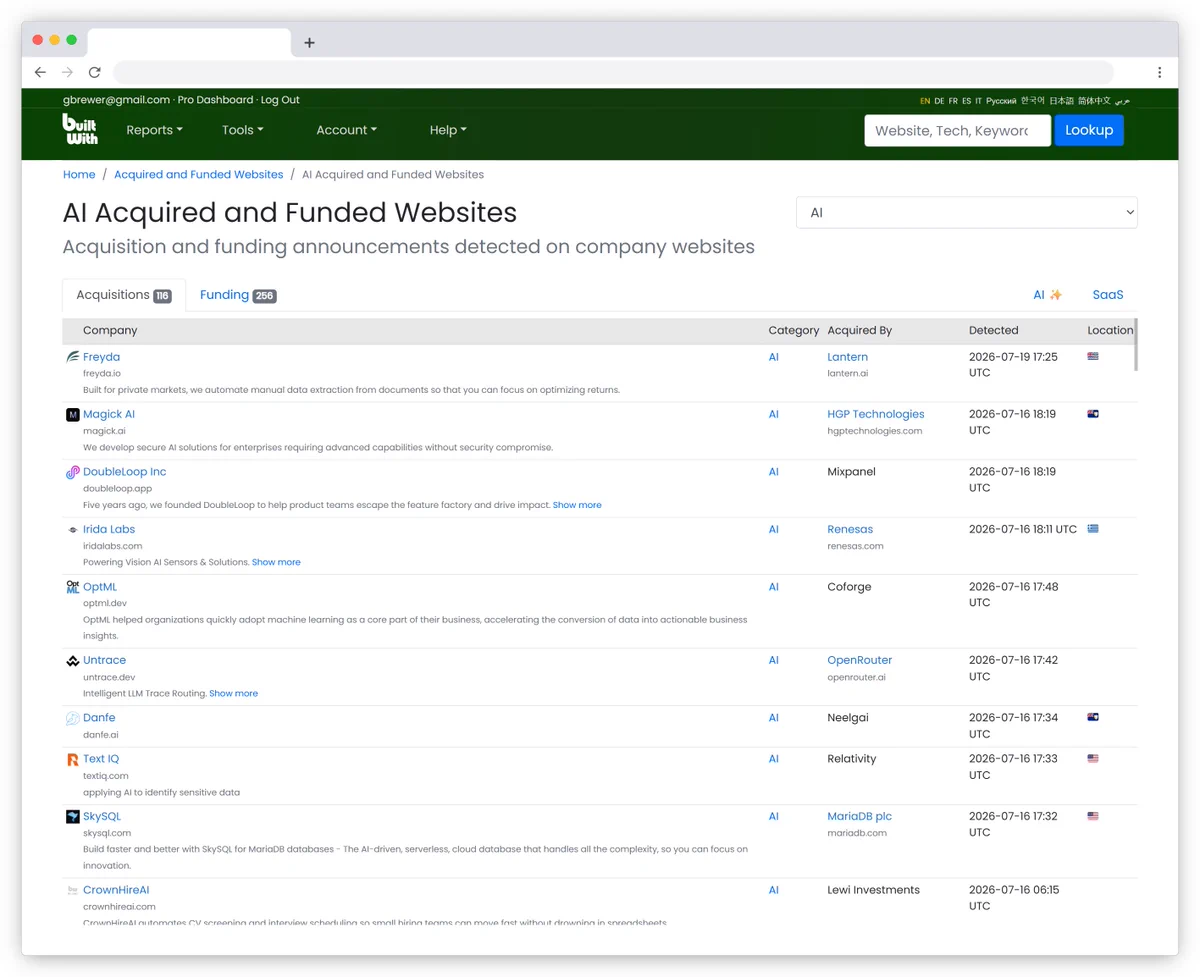Open Acquired and Funded Websites breadcrumb

tap(198, 174)
